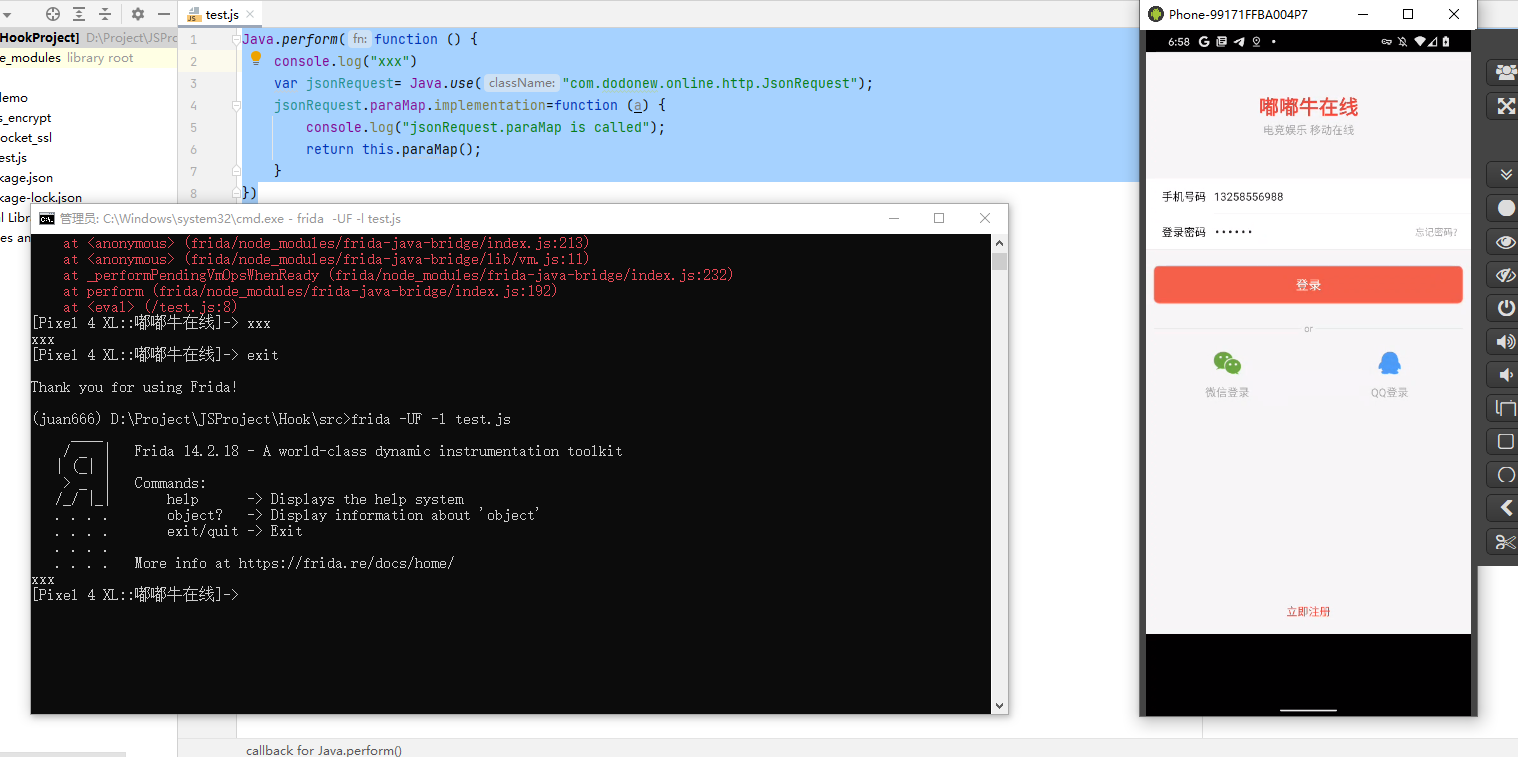Select the s_encrypt item in project tree
Screen dimensions: 1518x757
[26, 118]
